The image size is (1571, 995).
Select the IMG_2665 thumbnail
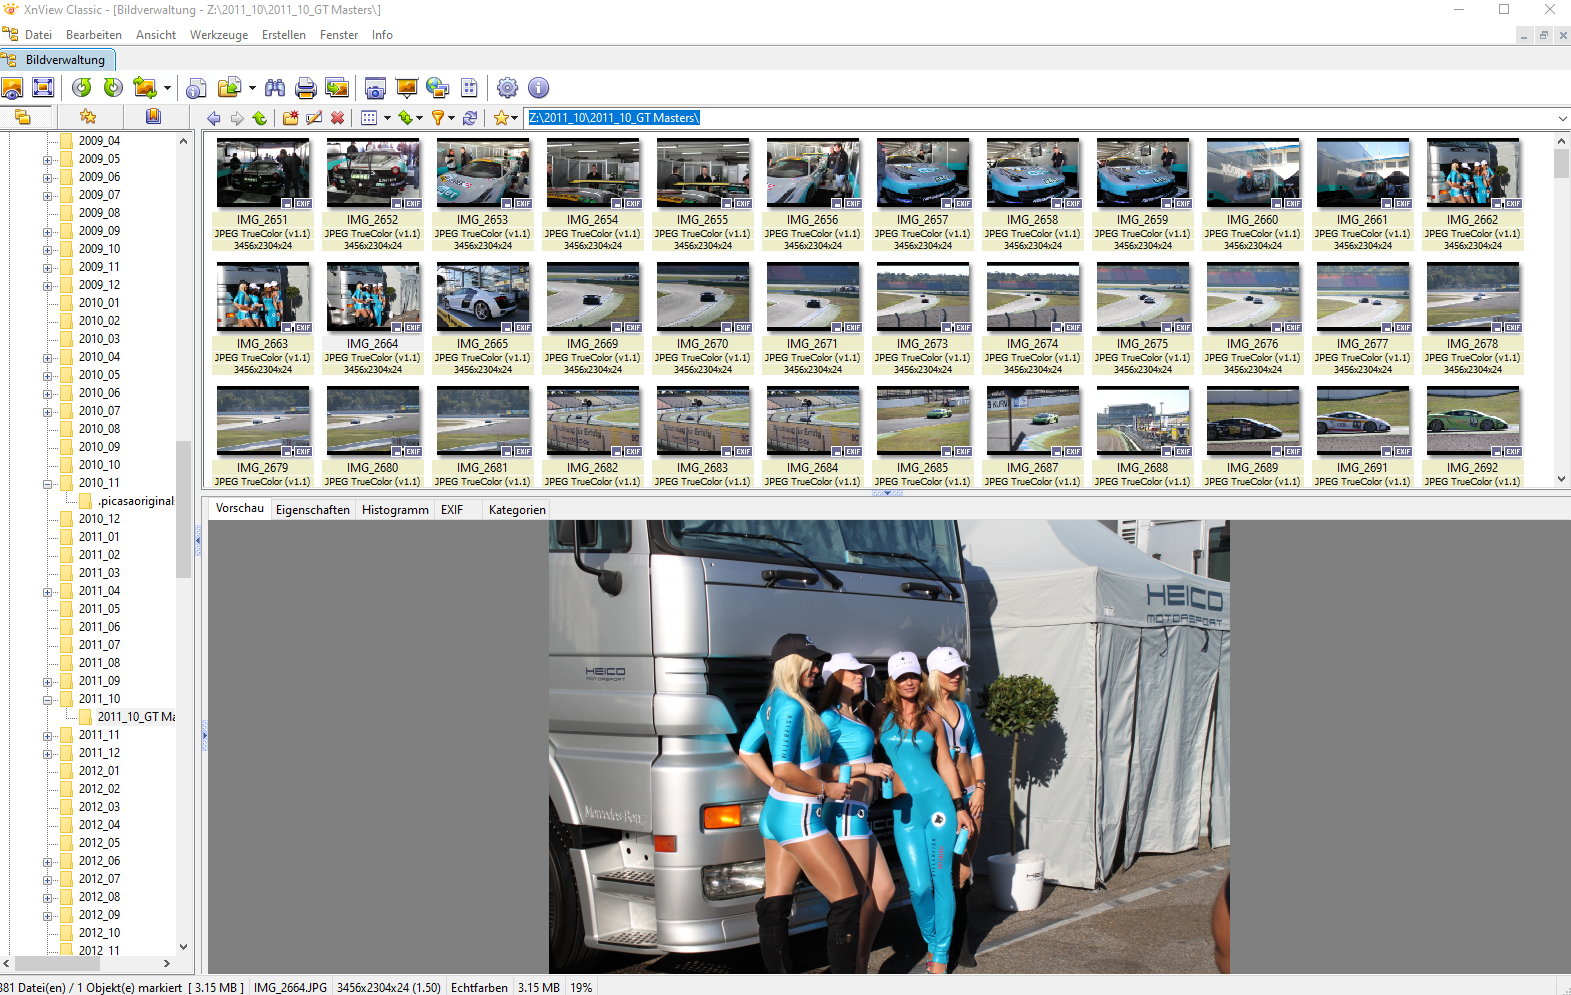(483, 297)
